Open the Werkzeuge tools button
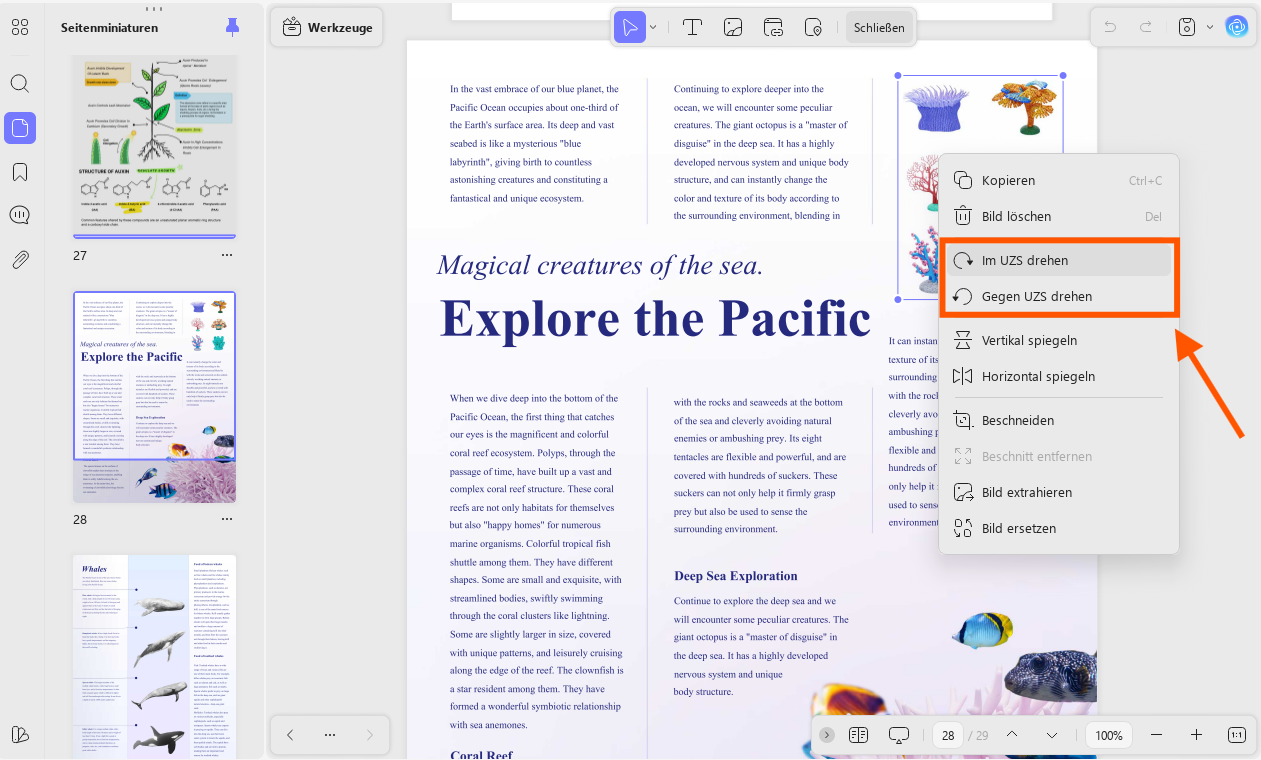 pyautogui.click(x=328, y=27)
